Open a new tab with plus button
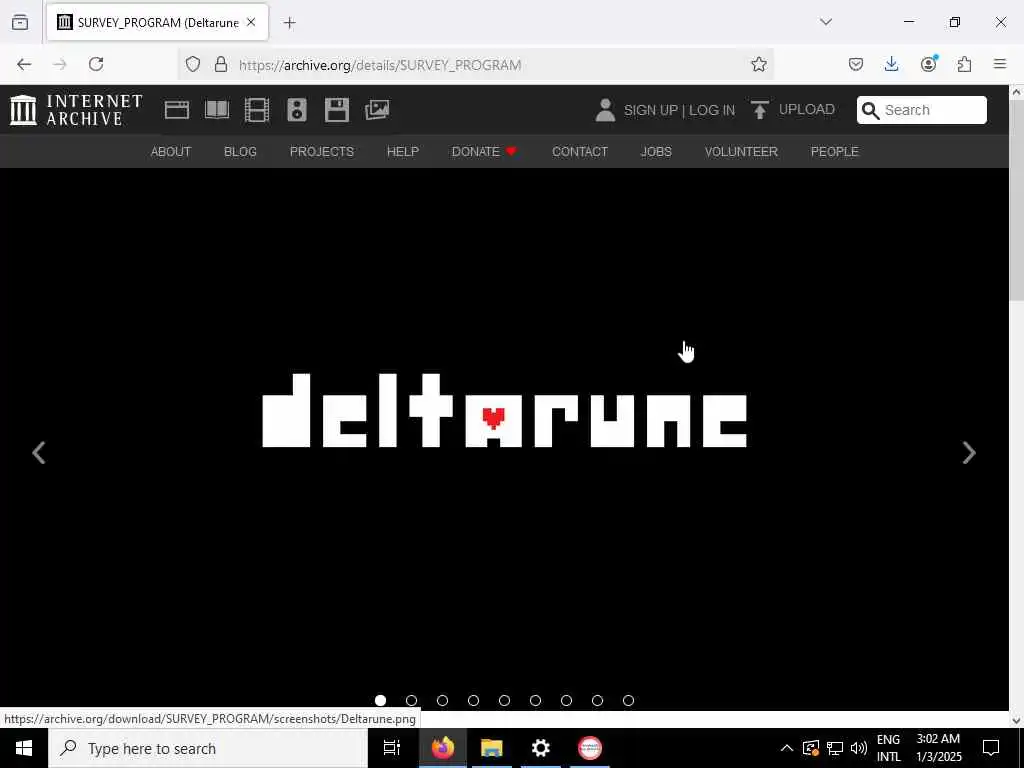The image size is (1024, 768). click(289, 23)
